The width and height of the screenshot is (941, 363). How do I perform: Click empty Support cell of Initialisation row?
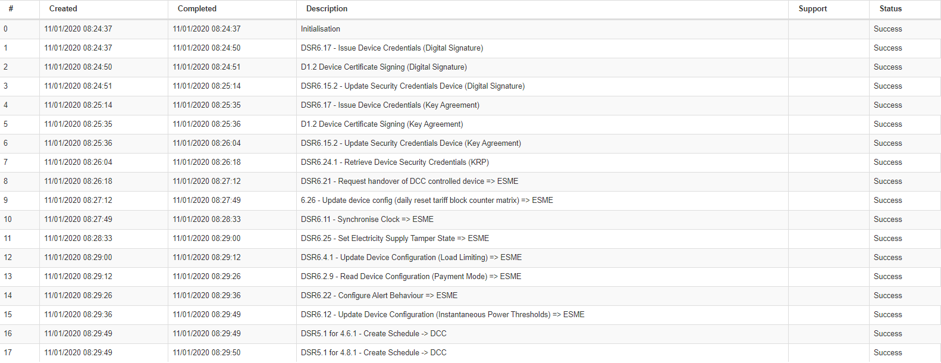(829, 29)
